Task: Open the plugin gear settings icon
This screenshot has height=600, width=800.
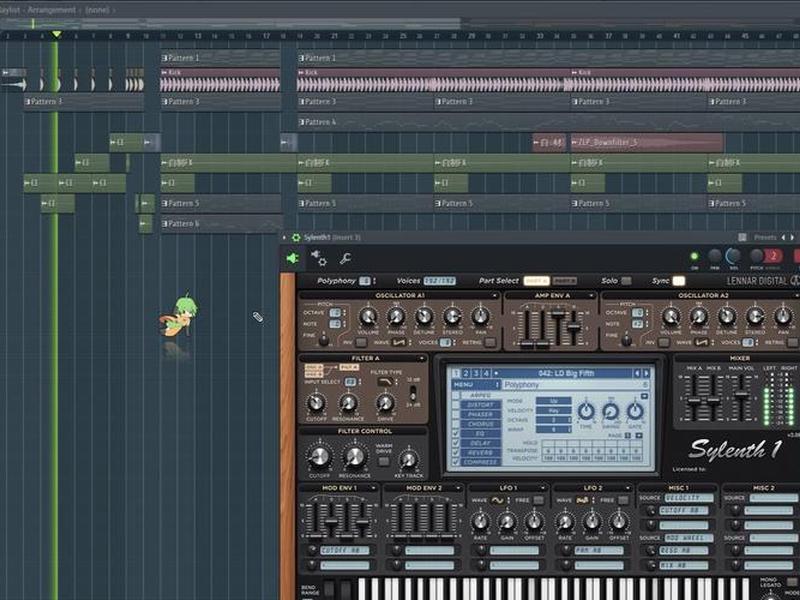Action: click(x=319, y=258)
